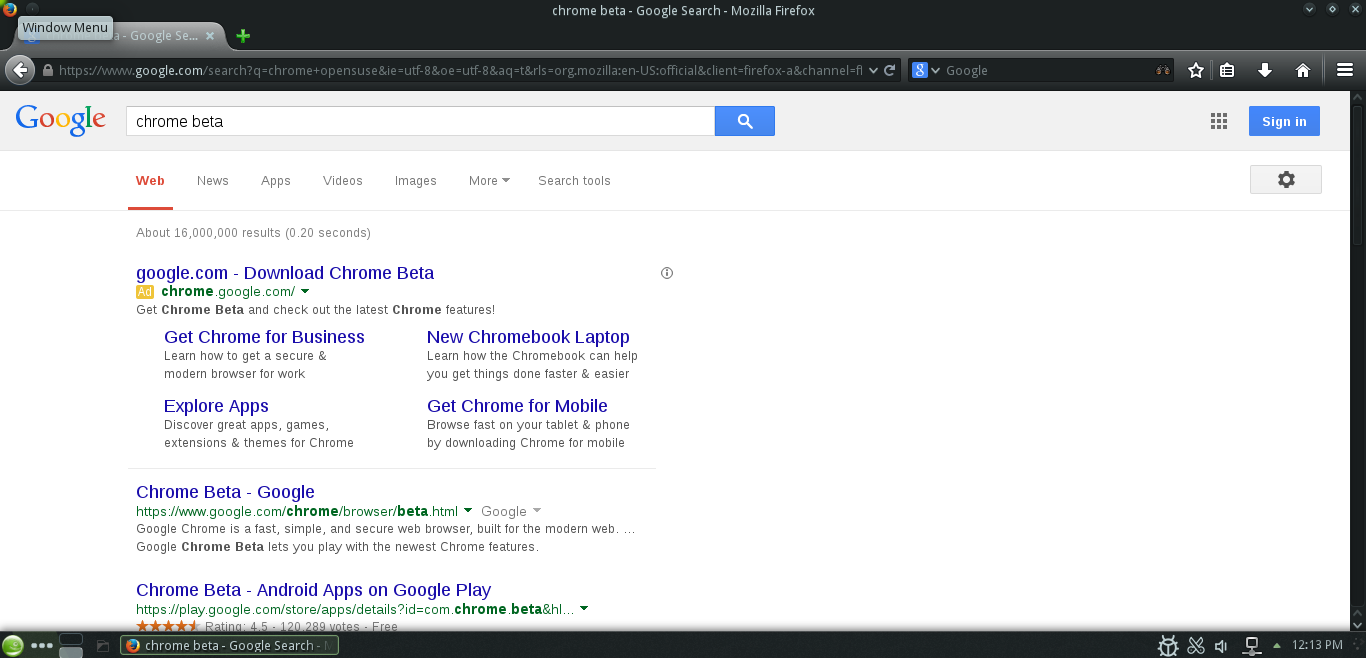Switch to the Videos tab

click(x=343, y=181)
